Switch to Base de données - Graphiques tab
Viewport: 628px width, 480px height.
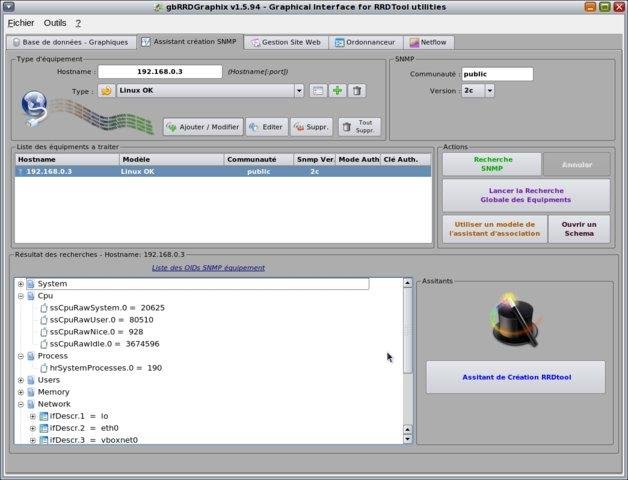coord(71,42)
